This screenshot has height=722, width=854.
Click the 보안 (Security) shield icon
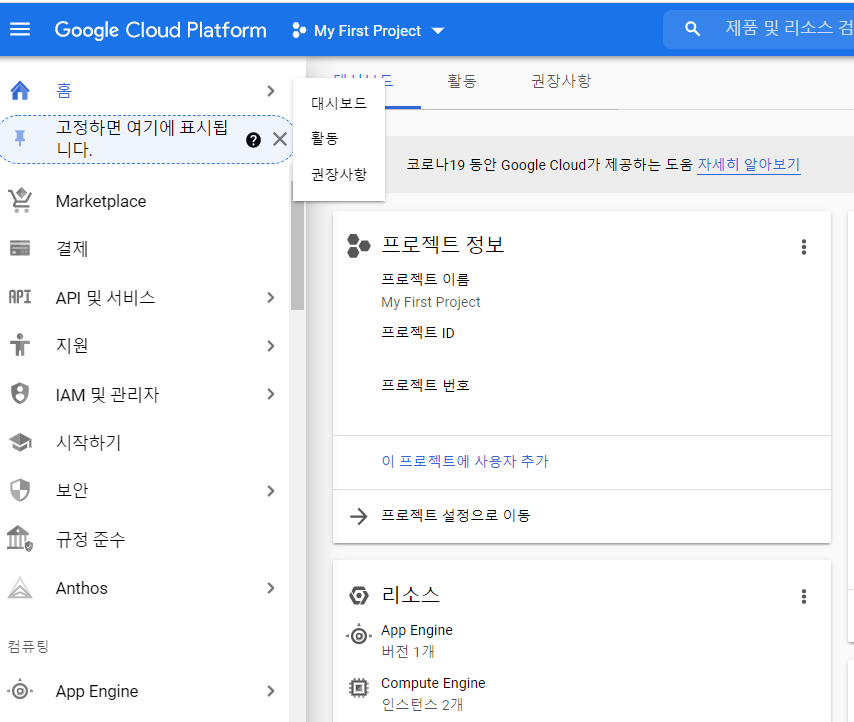pyautogui.click(x=20, y=490)
